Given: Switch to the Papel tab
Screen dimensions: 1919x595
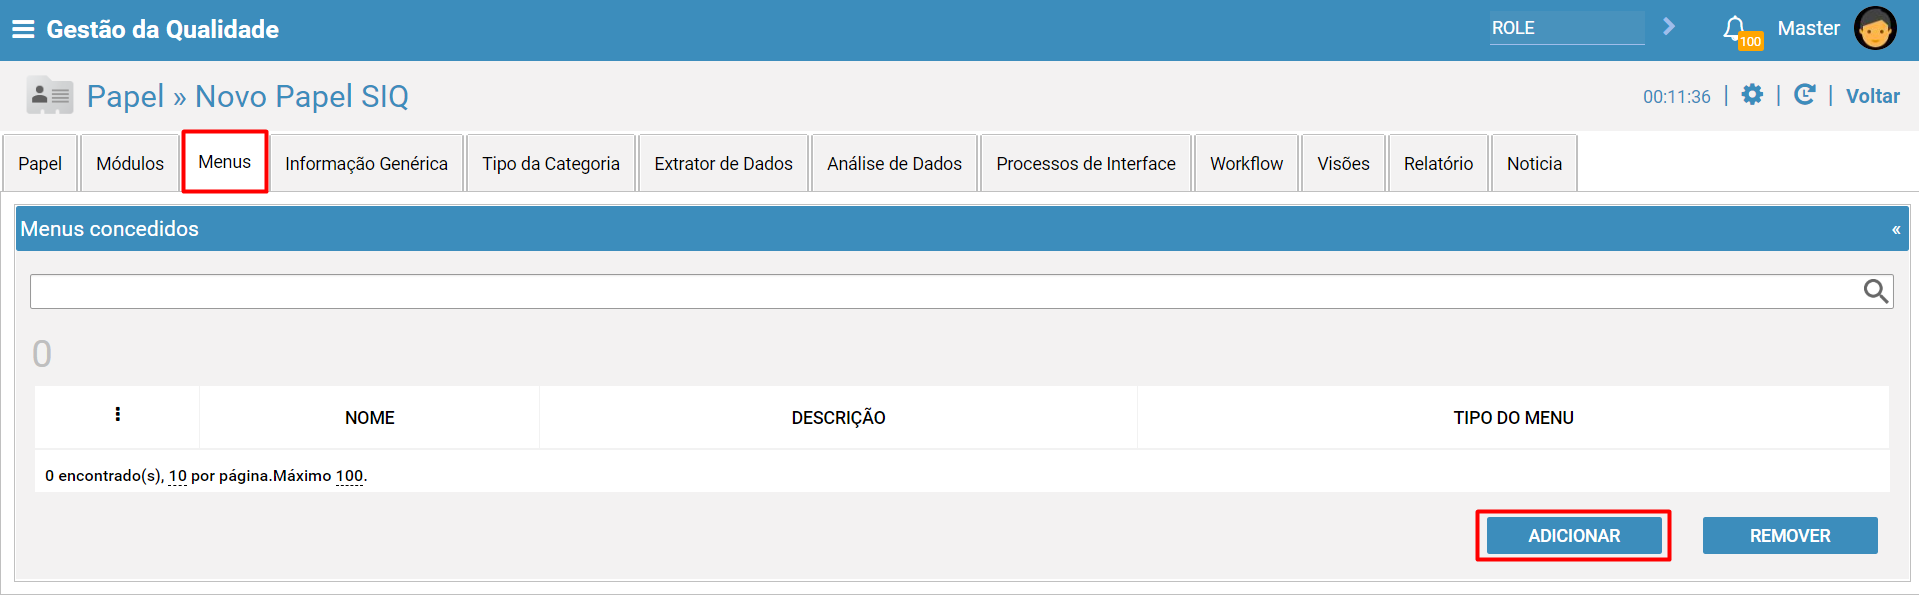Looking at the screenshot, I should click(x=40, y=163).
